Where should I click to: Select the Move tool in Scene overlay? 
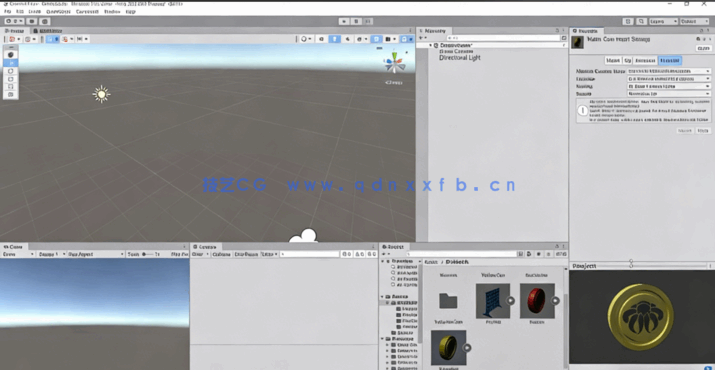pos(10,63)
